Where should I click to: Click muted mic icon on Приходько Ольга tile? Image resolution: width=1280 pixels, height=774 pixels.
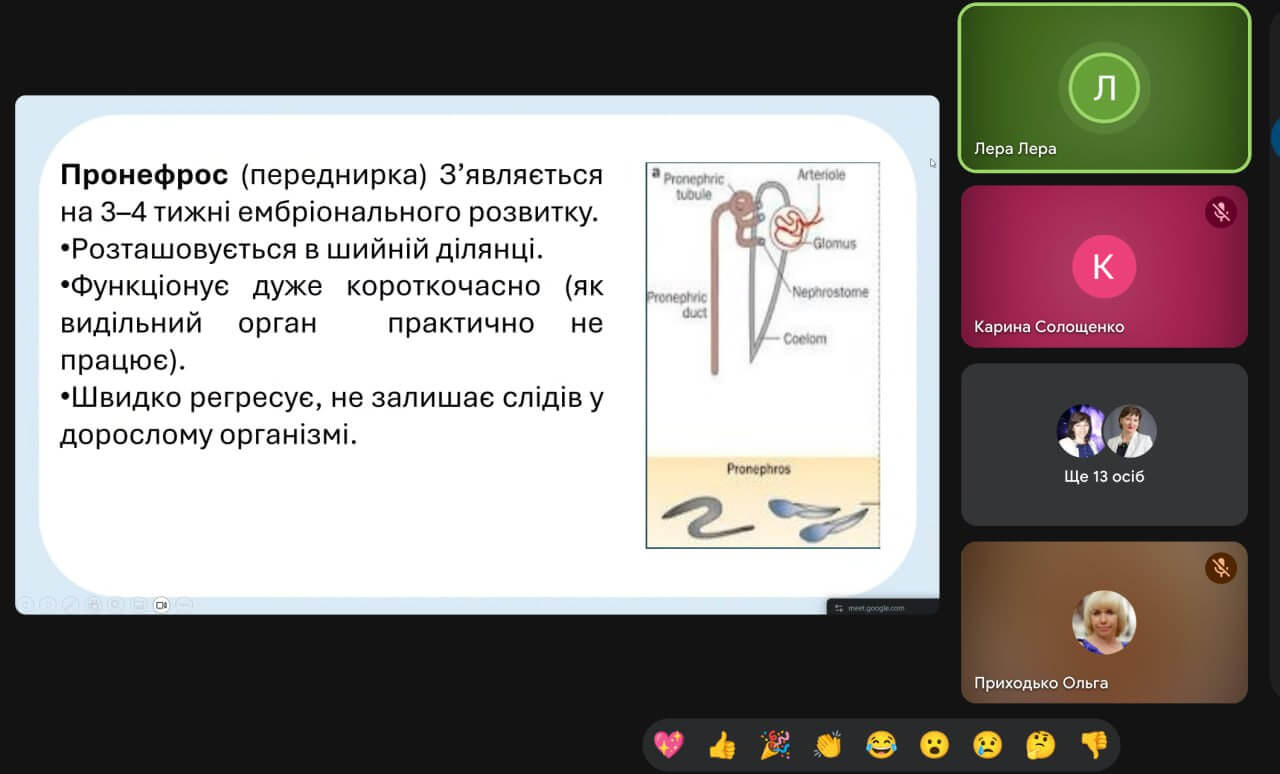coord(1220,568)
